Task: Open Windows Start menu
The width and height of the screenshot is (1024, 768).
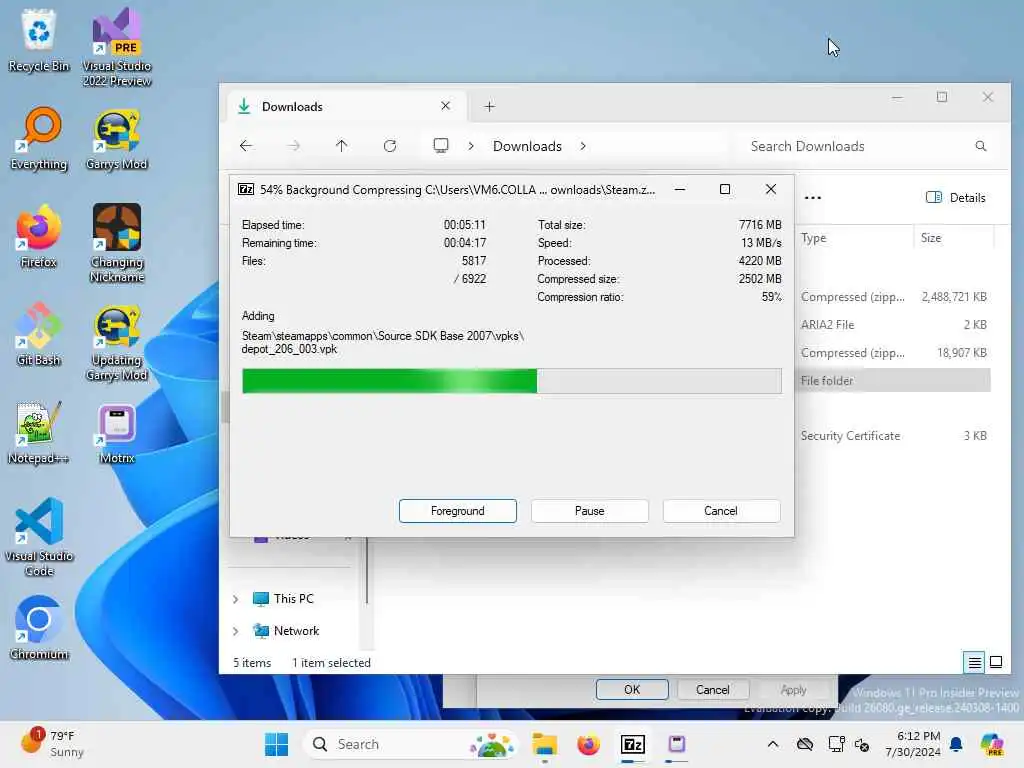Action: tap(276, 744)
